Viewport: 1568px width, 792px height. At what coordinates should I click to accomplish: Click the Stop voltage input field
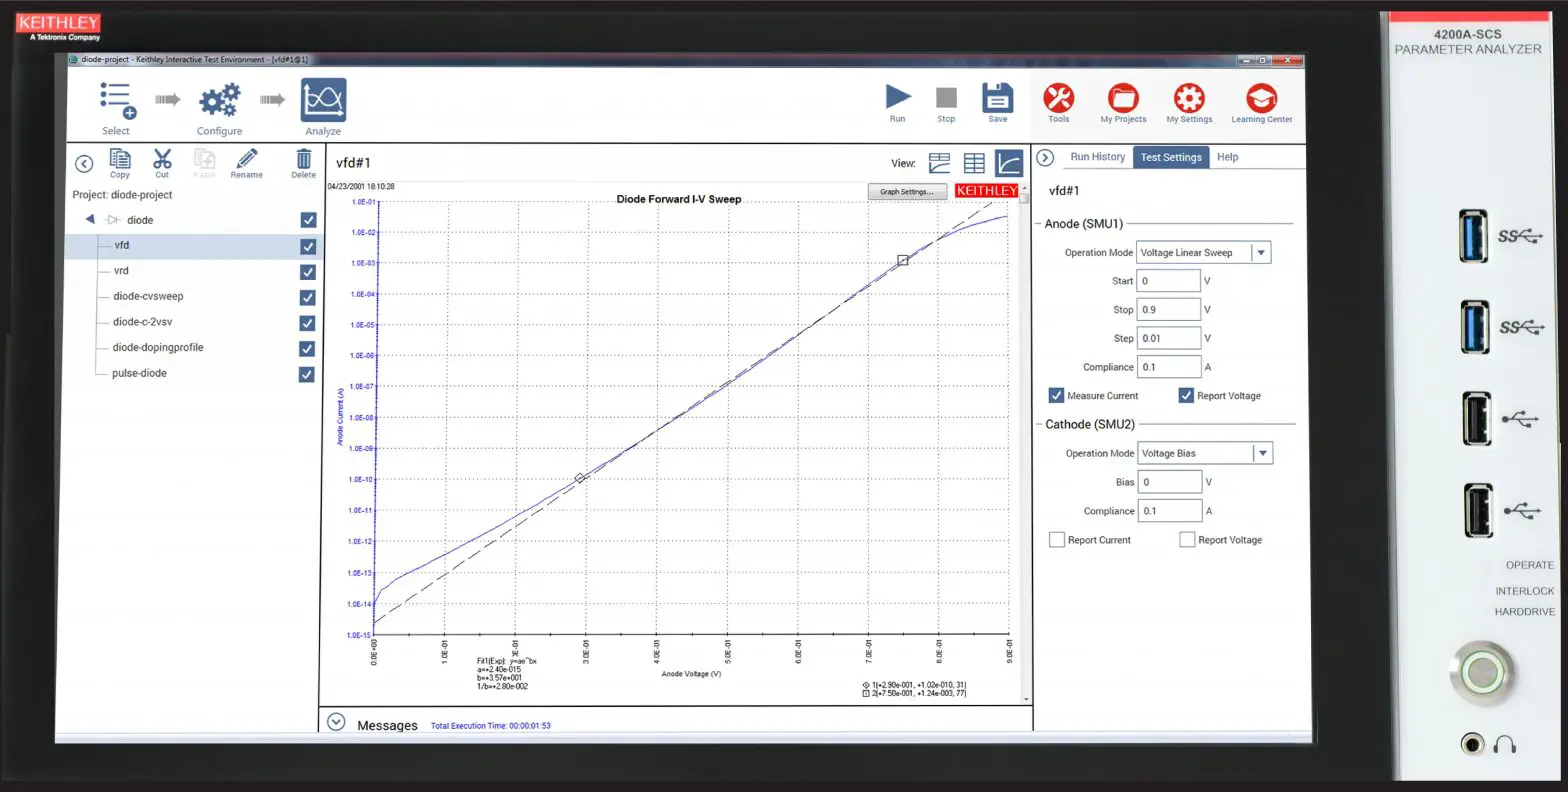click(x=1168, y=310)
